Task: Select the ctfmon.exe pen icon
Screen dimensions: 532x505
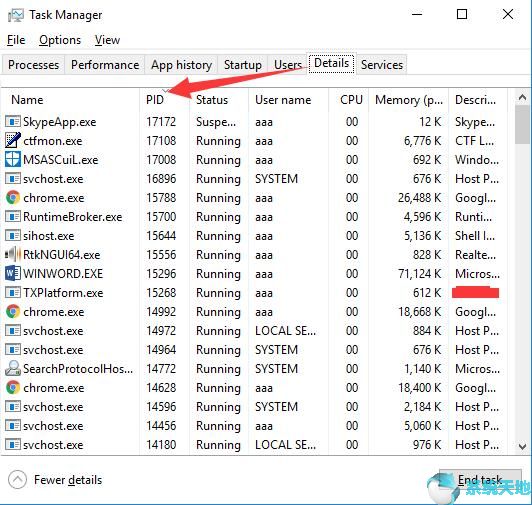Action: pos(13,141)
